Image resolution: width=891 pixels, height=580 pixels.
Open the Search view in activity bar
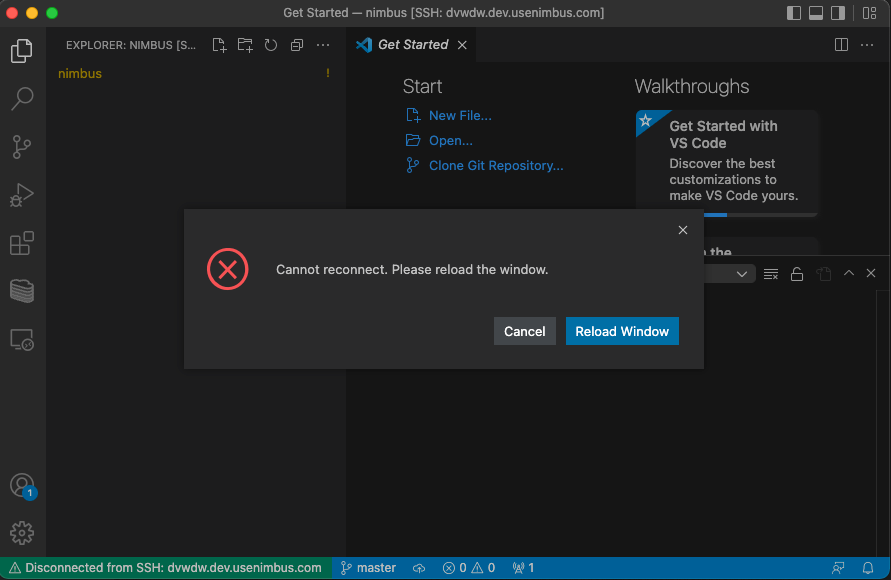22,99
